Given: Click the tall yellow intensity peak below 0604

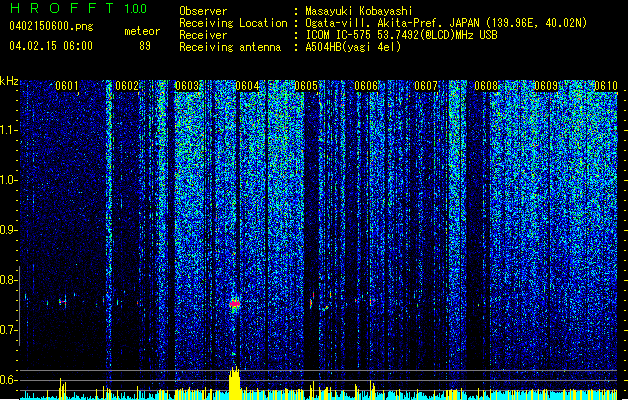Looking at the screenshot, I should (235, 383).
